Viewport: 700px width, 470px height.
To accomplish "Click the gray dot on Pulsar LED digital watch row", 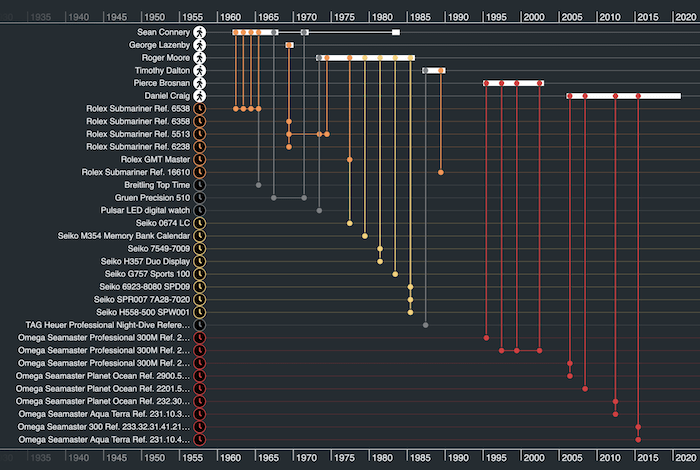I will coord(319,210).
